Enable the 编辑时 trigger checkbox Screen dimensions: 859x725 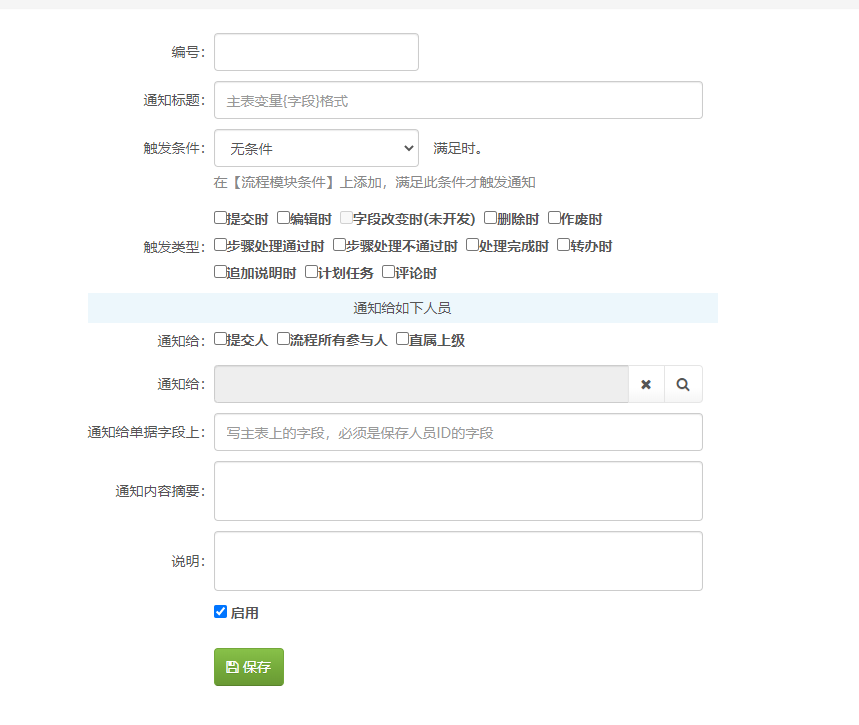(x=284, y=218)
